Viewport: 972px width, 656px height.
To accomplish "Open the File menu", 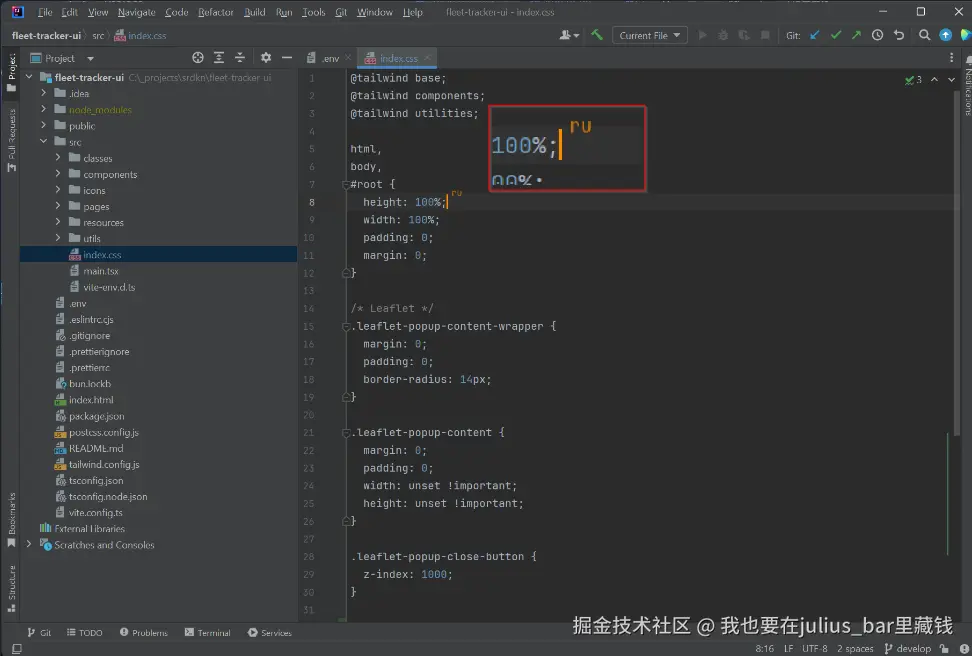I will [45, 12].
